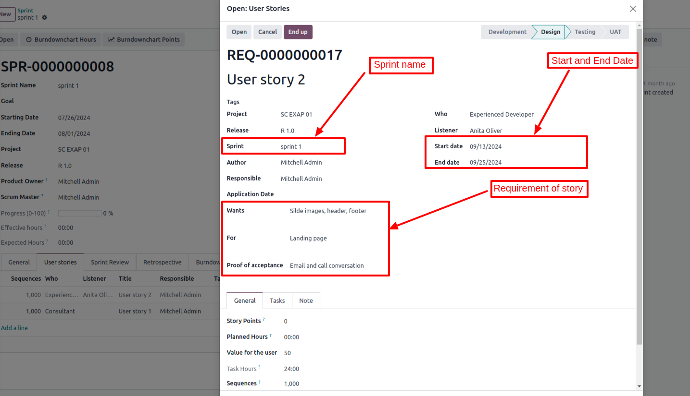The width and height of the screenshot is (690, 396).
Task: Open the Sprint Review tab
Action: (110, 262)
